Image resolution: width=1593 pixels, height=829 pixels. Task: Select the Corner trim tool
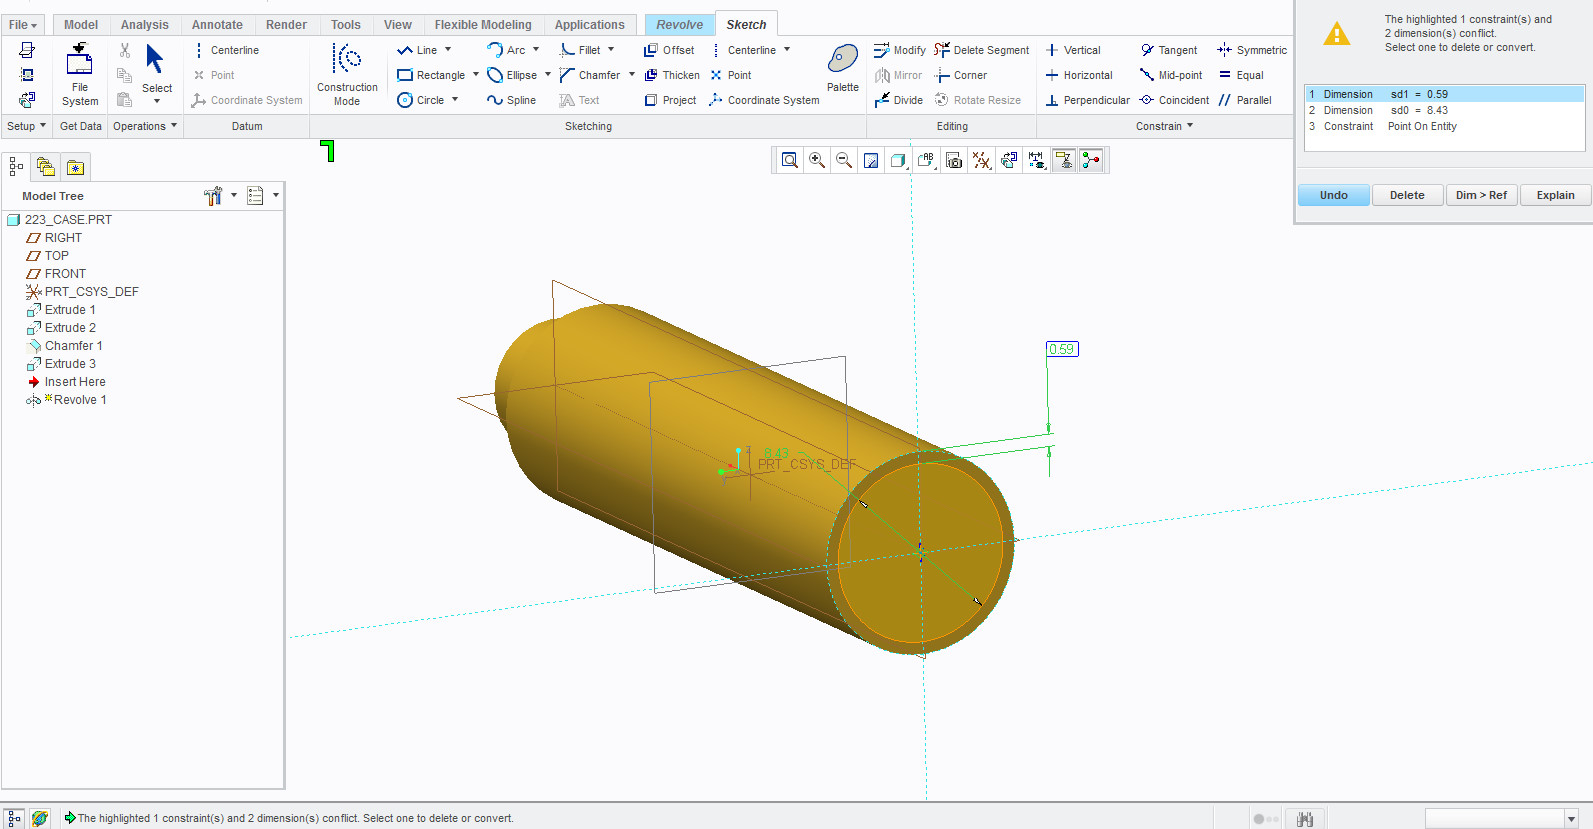click(x=961, y=75)
